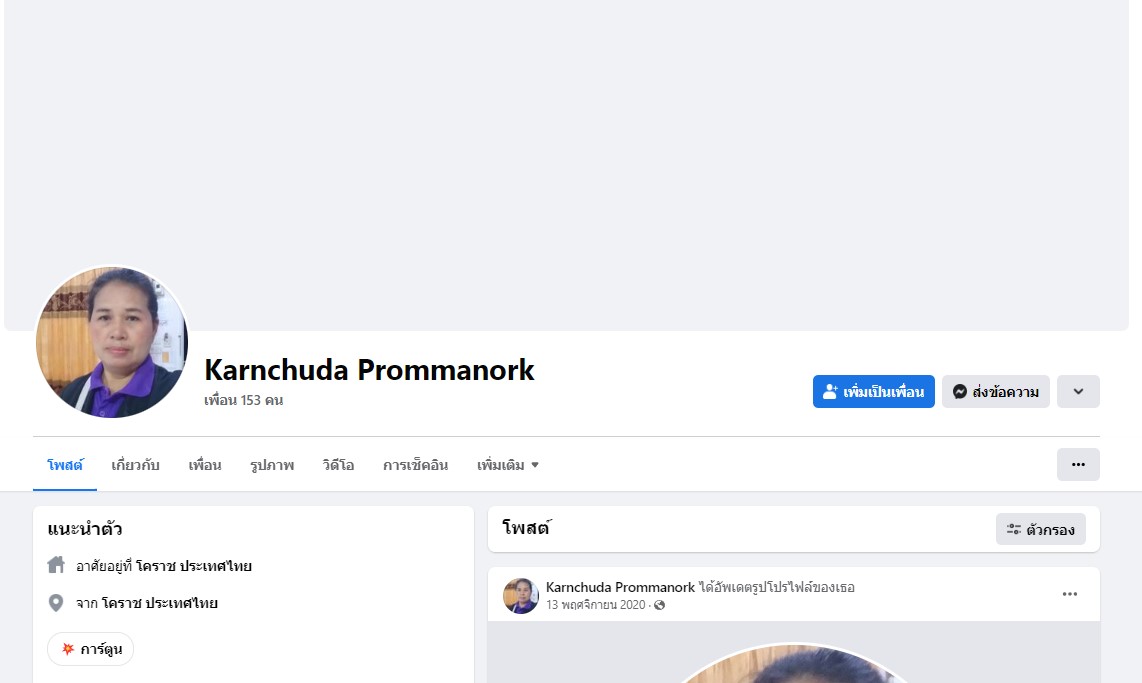Image resolution: width=1142 pixels, height=683 pixels.
Task: Click the location pin icon
Action: point(56,603)
